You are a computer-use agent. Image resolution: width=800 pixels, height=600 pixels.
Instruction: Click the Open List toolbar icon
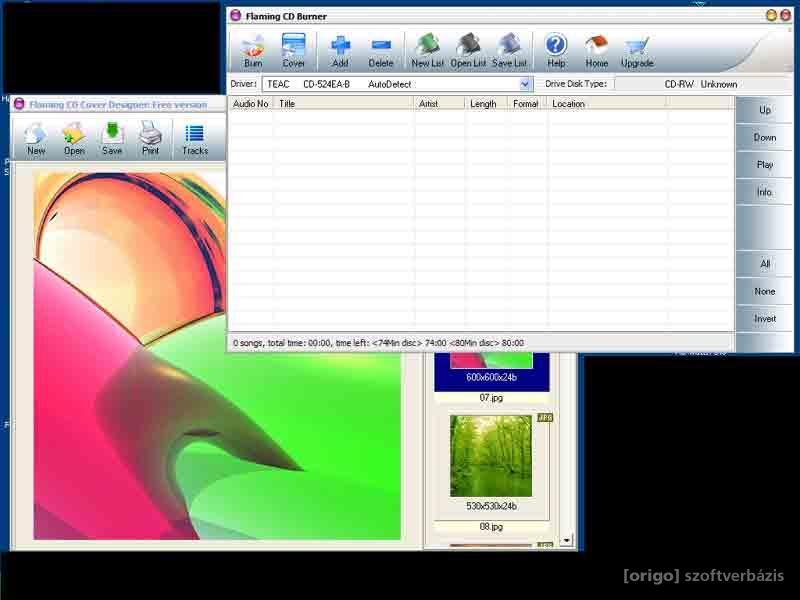tap(468, 51)
